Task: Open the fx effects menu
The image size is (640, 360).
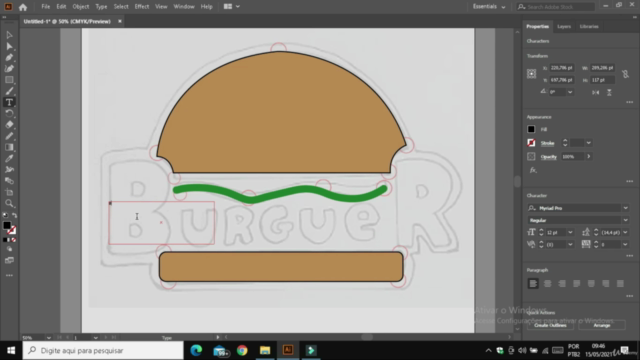Action: click(x=533, y=170)
